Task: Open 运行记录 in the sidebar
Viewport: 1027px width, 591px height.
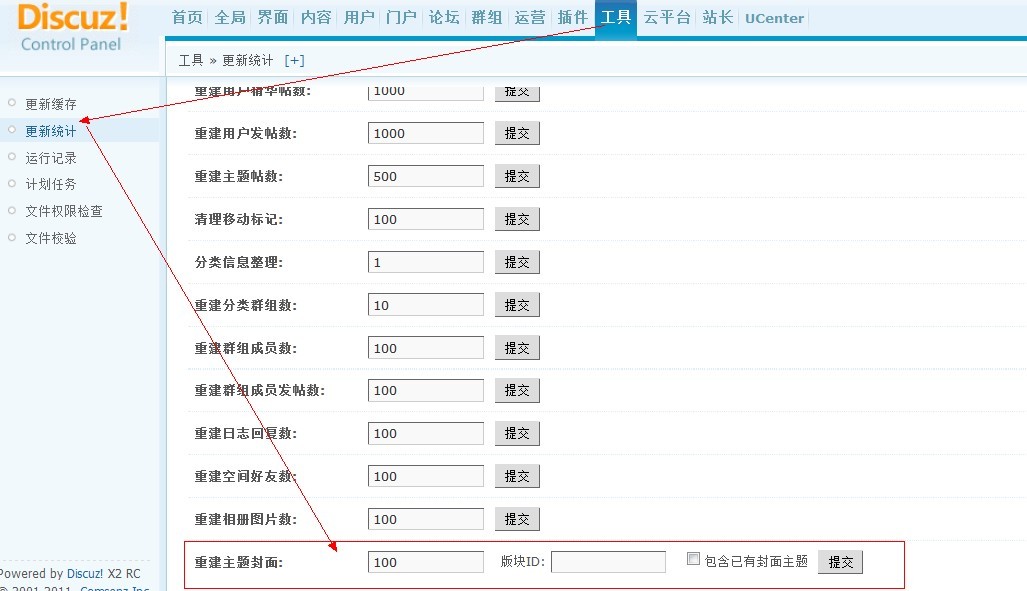Action: coord(51,158)
